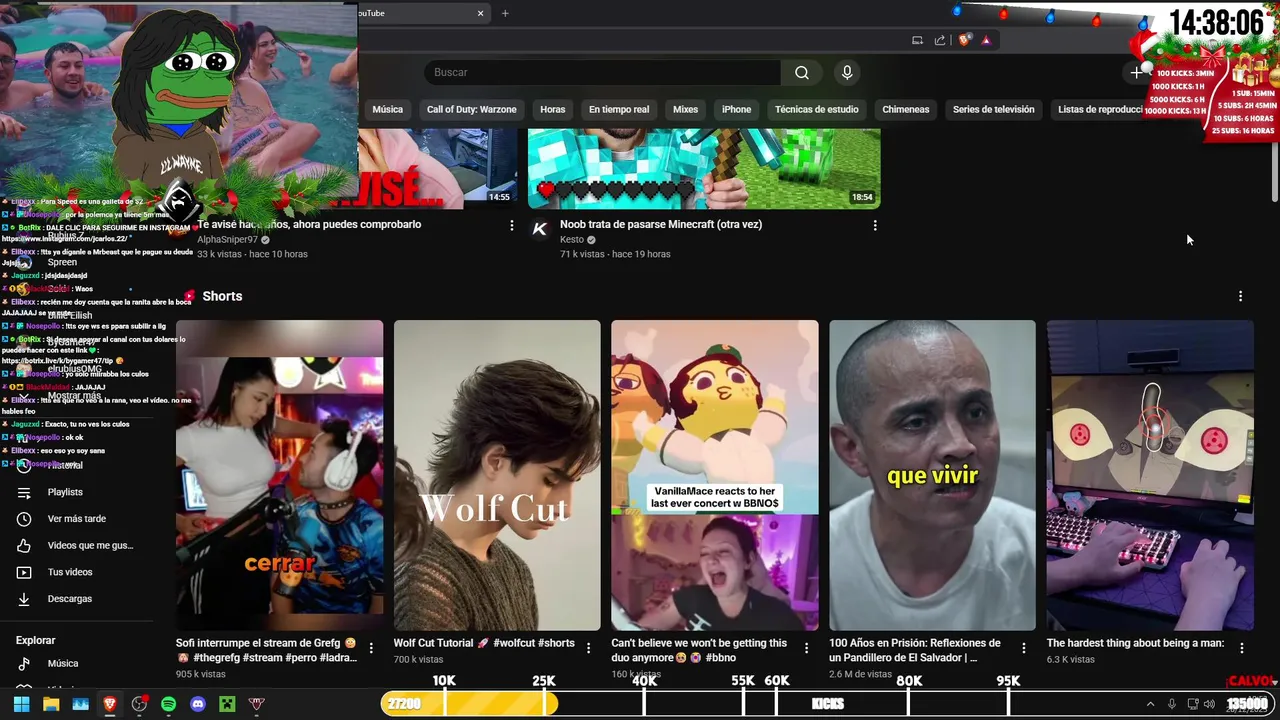Screen dimensions: 1280x720
Task: Open Noob Minecraft video thumbnail
Action: pyautogui.click(x=704, y=168)
